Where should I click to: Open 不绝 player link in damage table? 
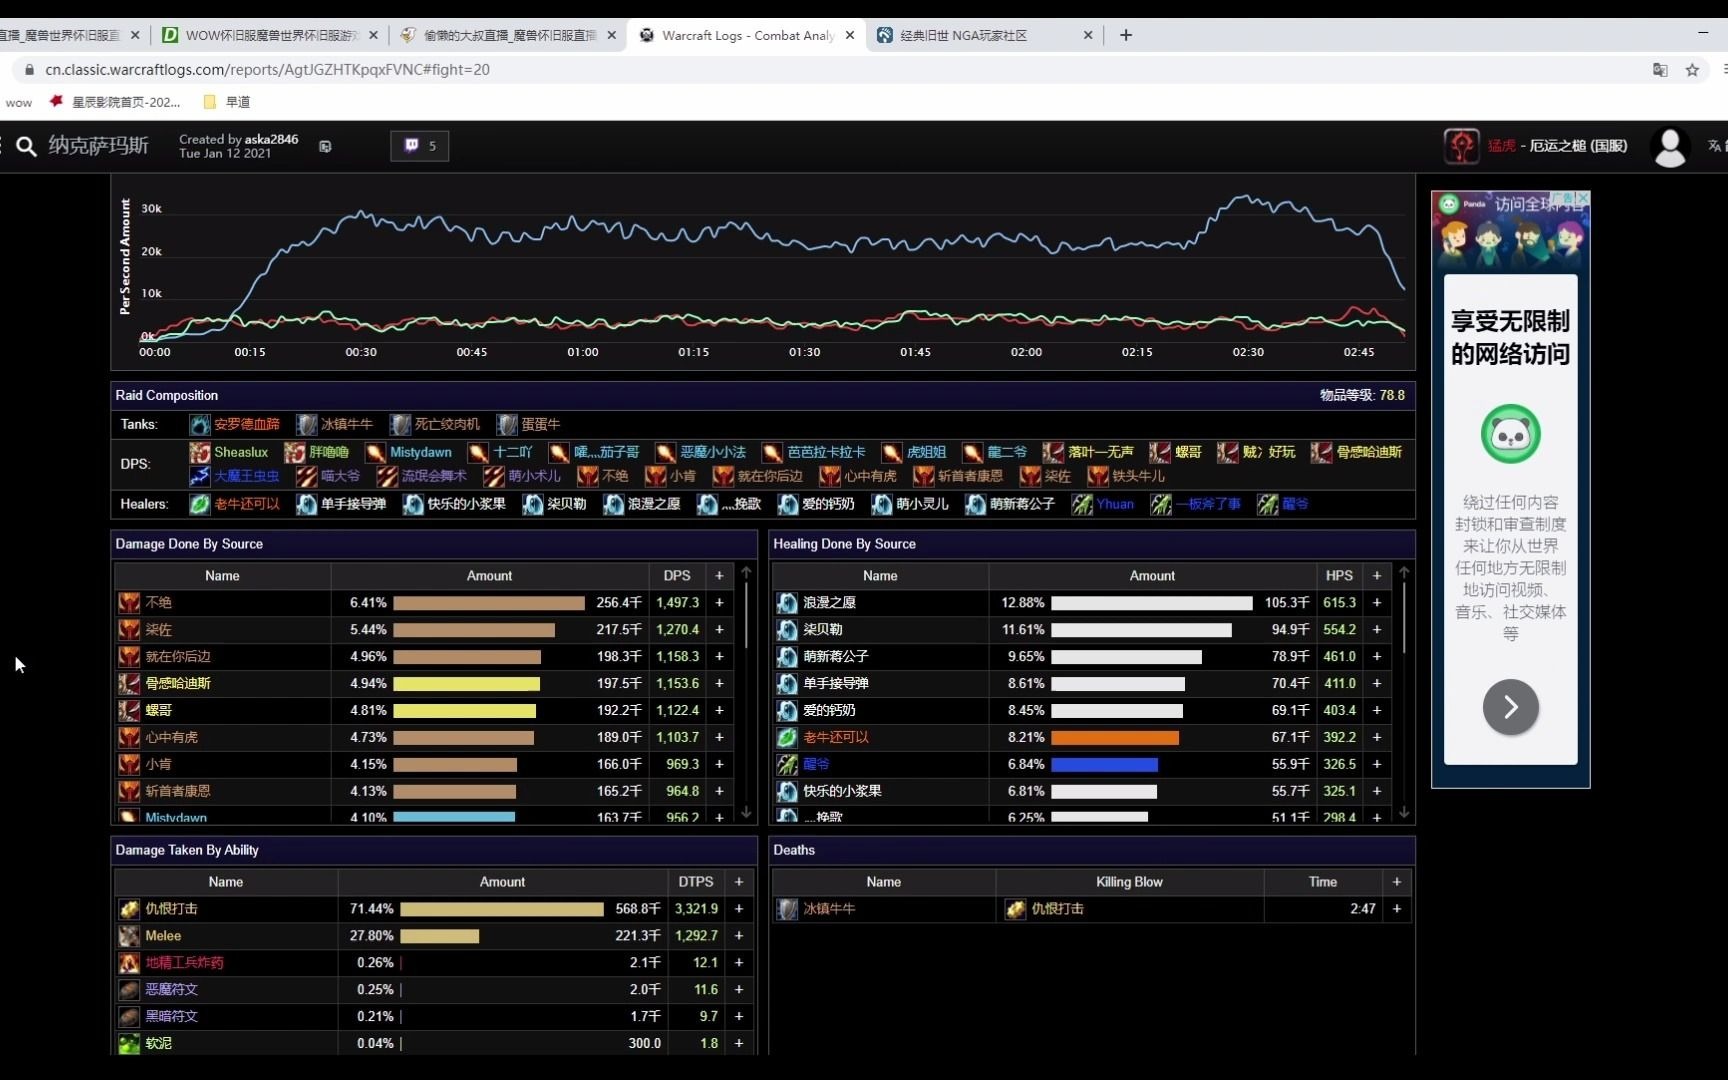pyautogui.click(x=159, y=603)
